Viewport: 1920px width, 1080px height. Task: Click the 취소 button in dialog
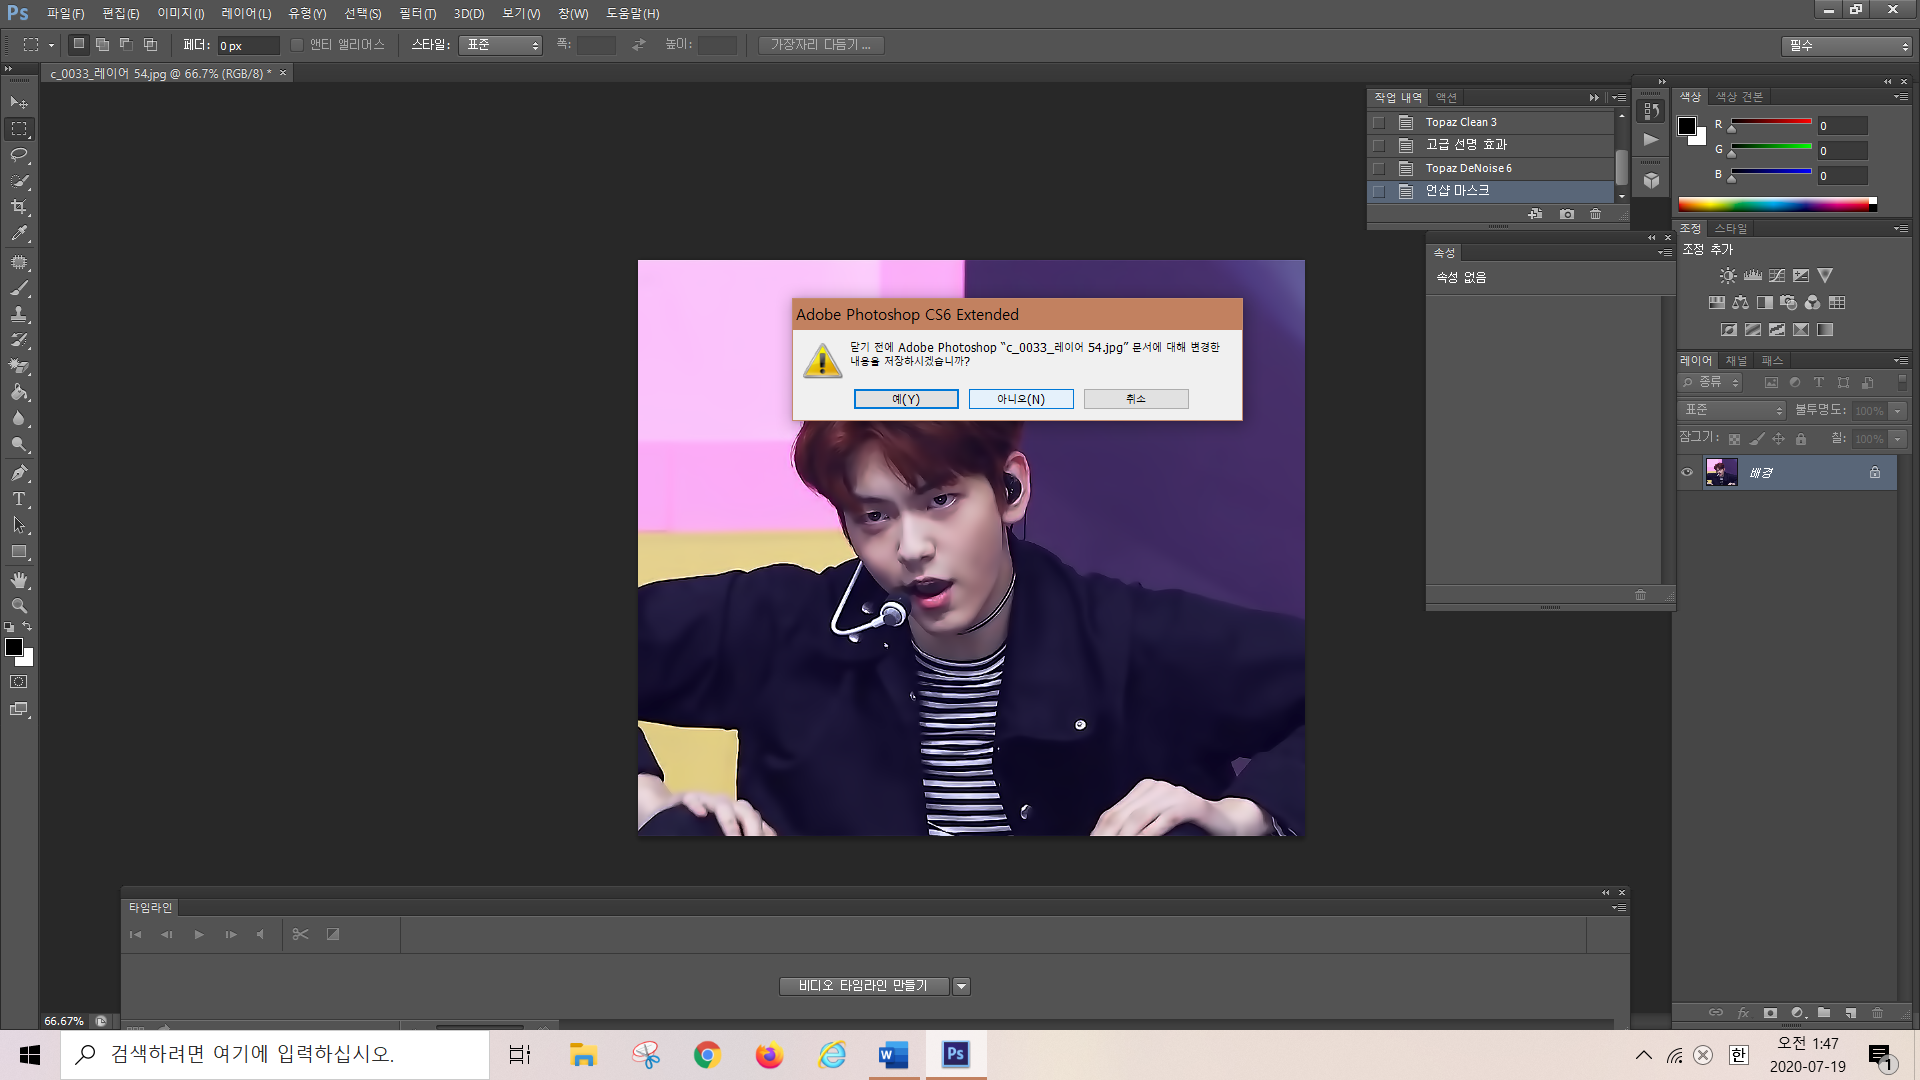[1136, 399]
